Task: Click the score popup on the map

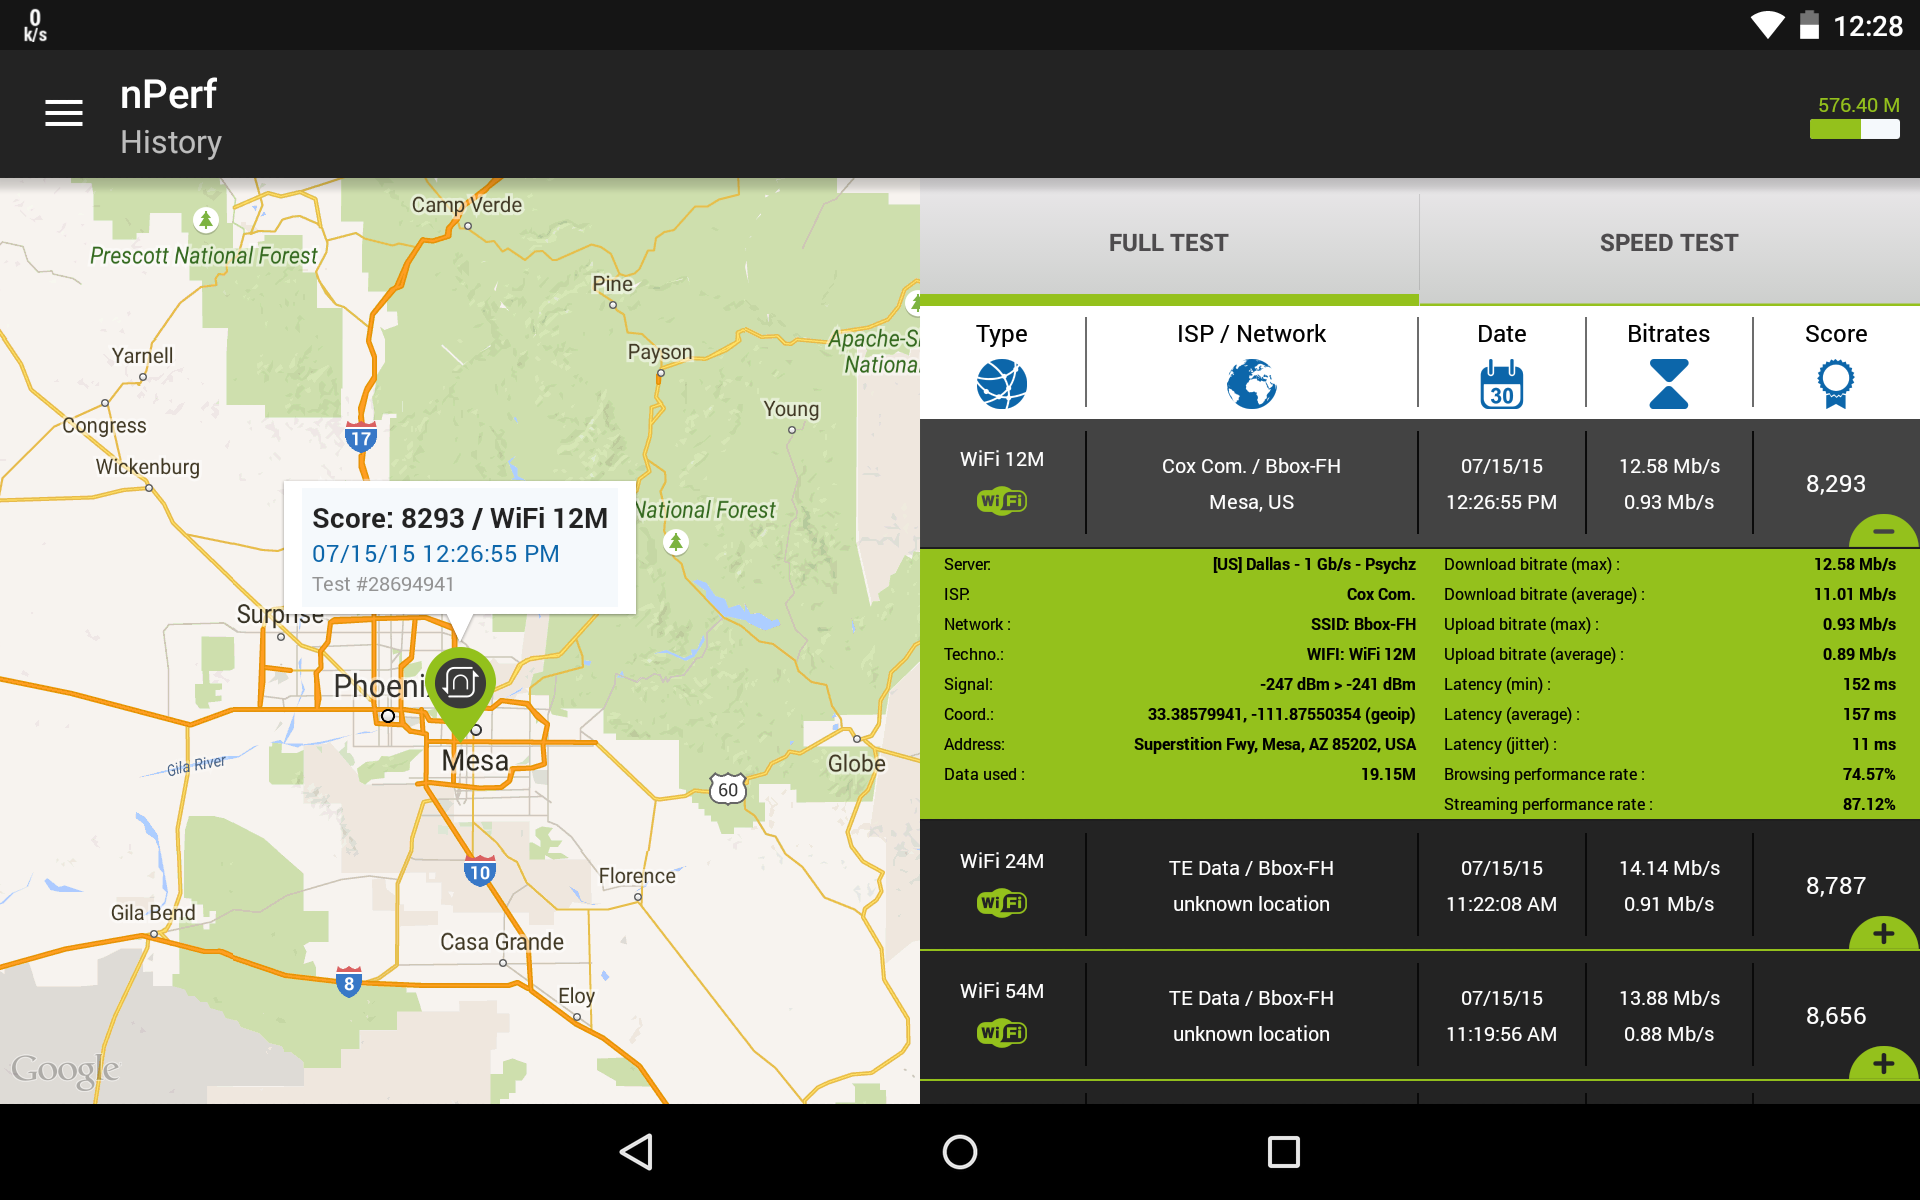Action: (460, 548)
